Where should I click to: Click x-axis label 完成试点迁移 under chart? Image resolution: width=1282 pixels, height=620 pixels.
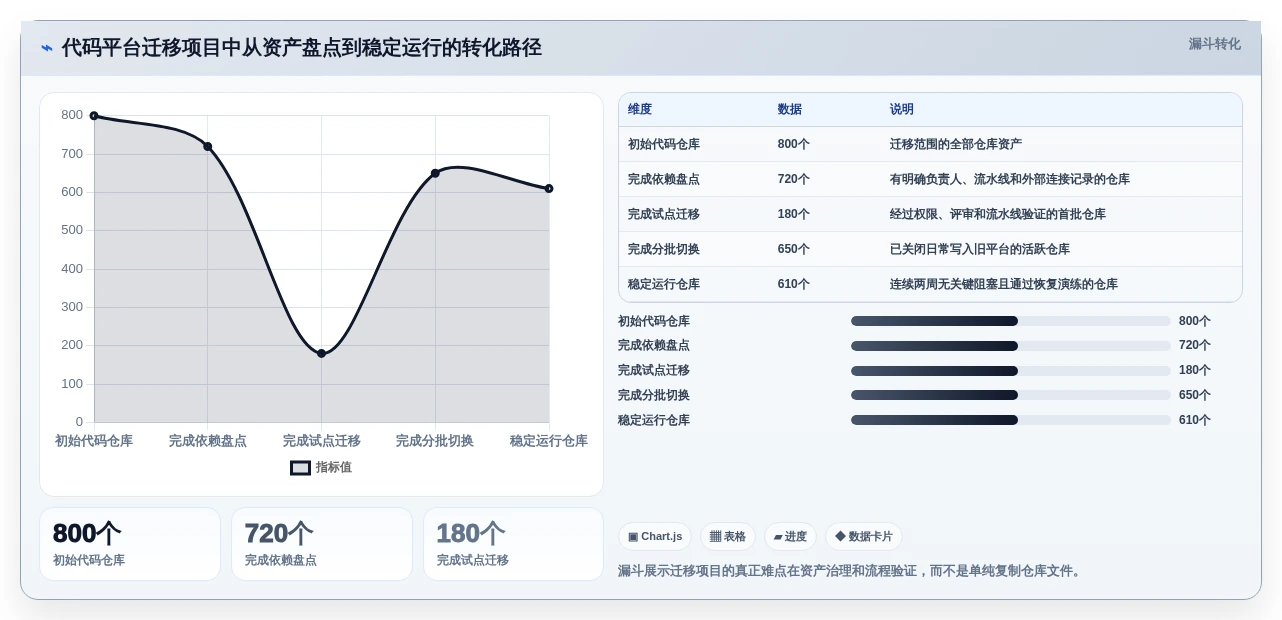pyautogui.click(x=321, y=441)
